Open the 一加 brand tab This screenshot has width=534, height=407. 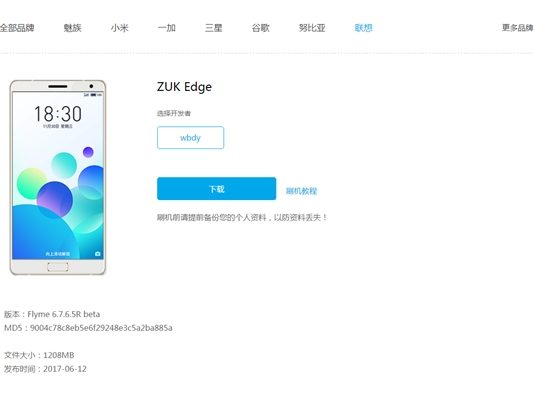coord(167,28)
